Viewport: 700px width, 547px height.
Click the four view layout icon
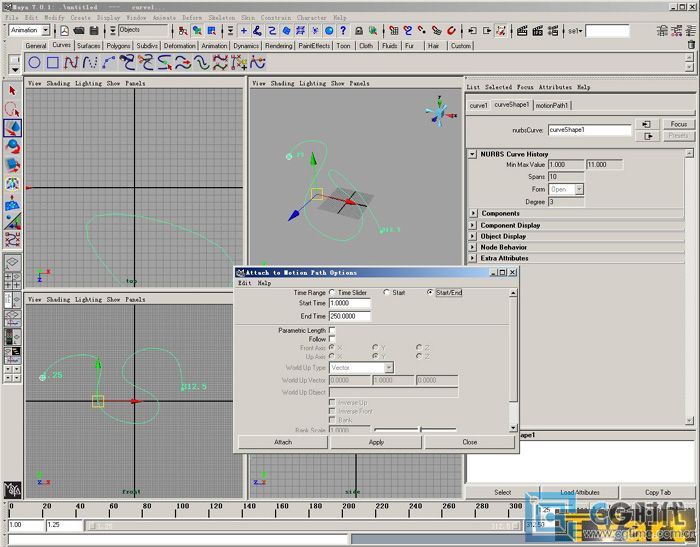pos(12,280)
